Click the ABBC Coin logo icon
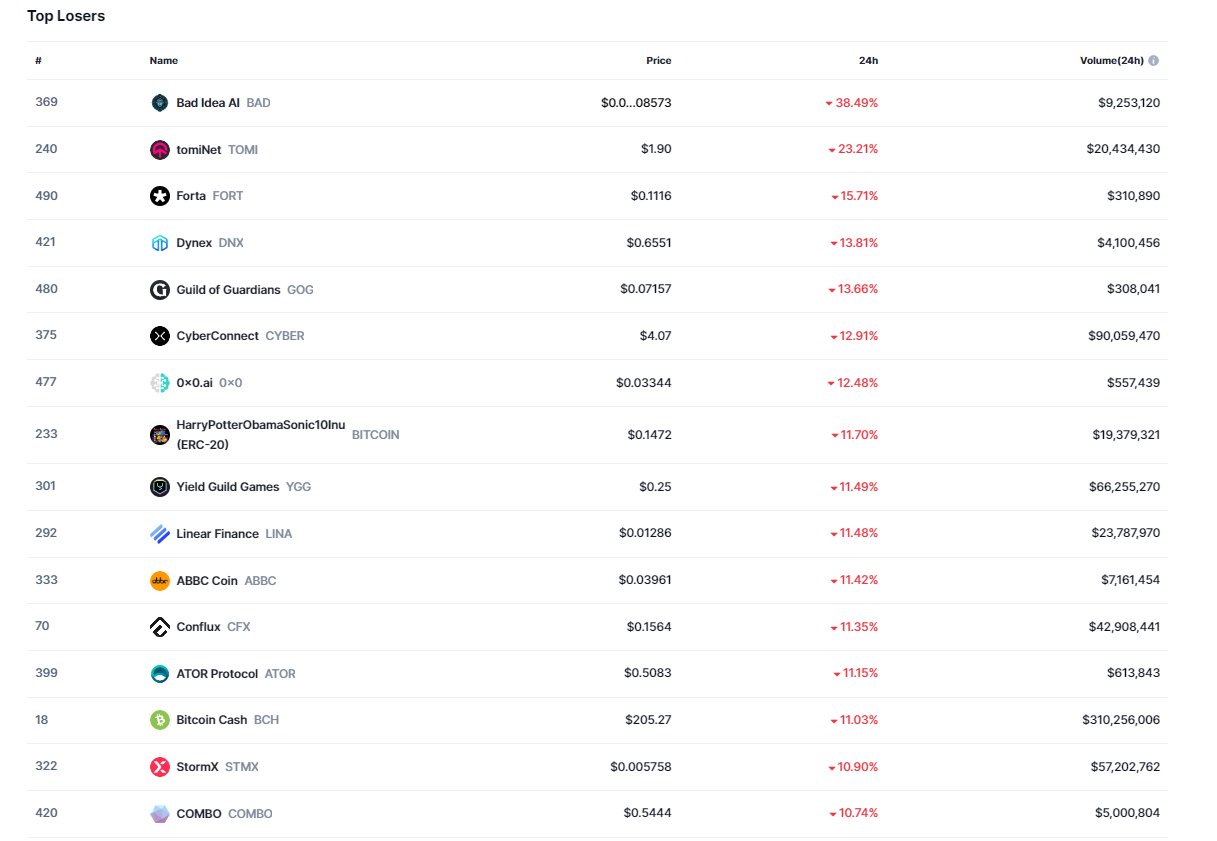 160,581
